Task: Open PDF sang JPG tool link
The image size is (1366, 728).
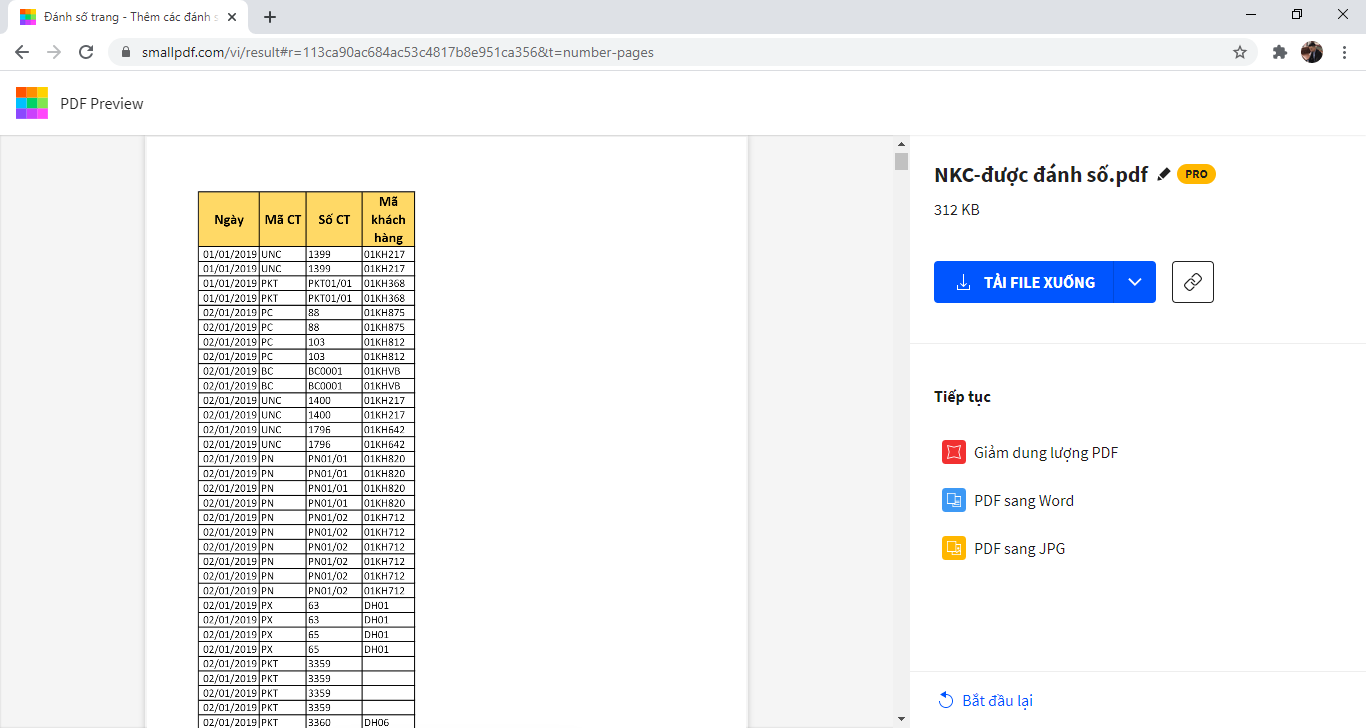Action: pyautogui.click(x=1020, y=548)
